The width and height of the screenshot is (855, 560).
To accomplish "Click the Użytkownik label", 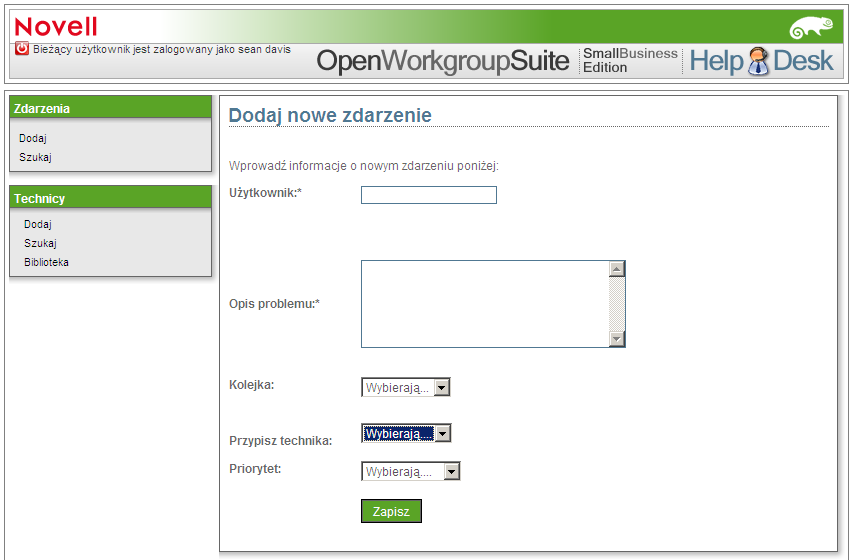I will coord(265,193).
